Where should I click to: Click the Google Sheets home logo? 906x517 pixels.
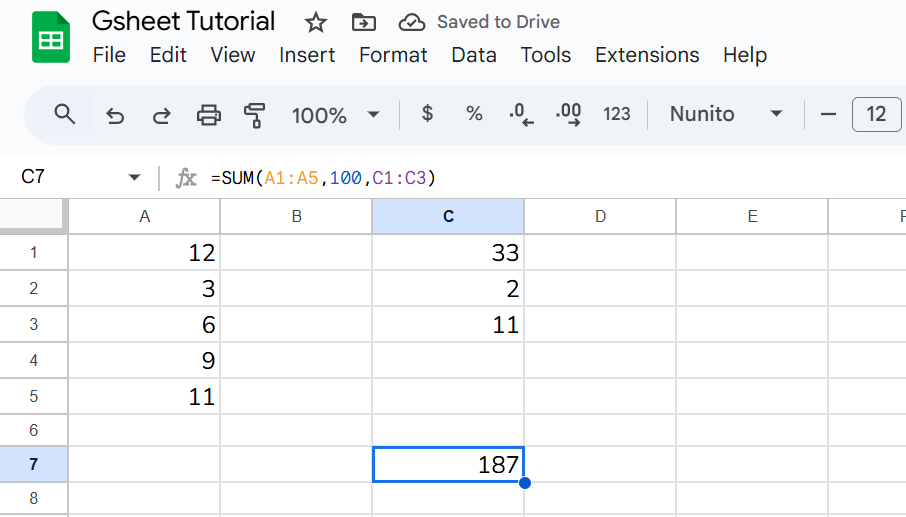pos(51,38)
